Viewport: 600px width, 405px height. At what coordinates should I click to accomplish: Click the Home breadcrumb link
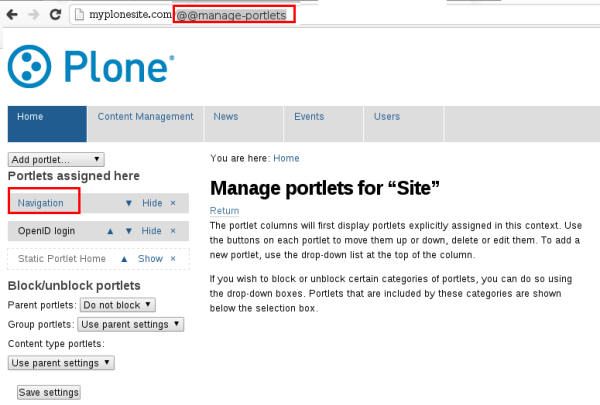[x=286, y=158]
